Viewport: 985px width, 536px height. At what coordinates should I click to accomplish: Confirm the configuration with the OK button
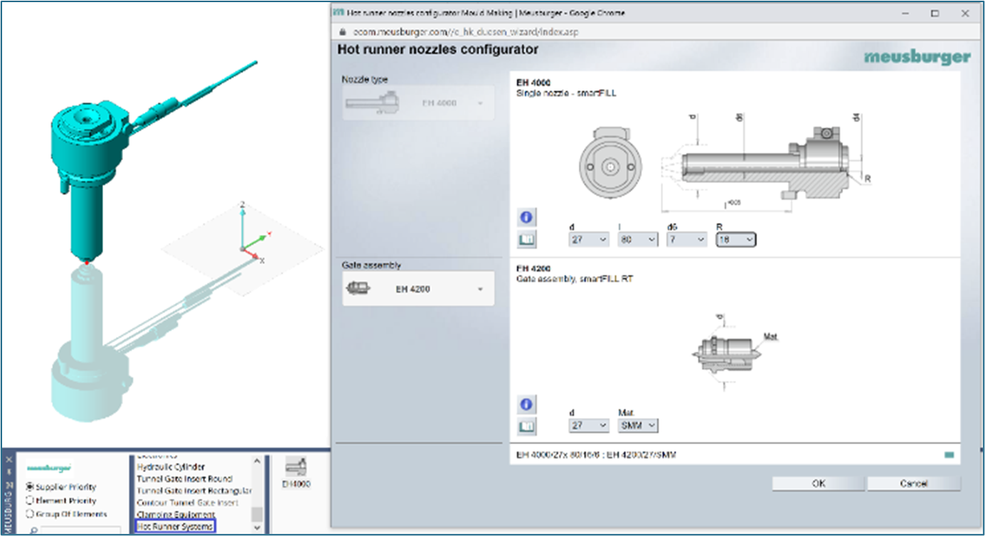818,483
